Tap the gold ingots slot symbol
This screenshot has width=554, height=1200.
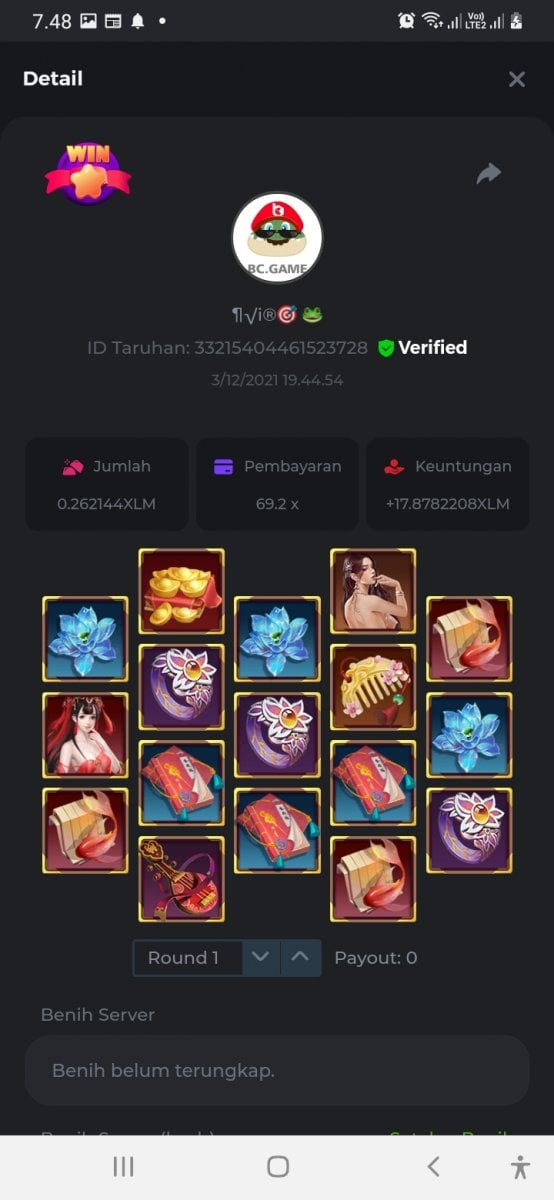(x=181, y=591)
